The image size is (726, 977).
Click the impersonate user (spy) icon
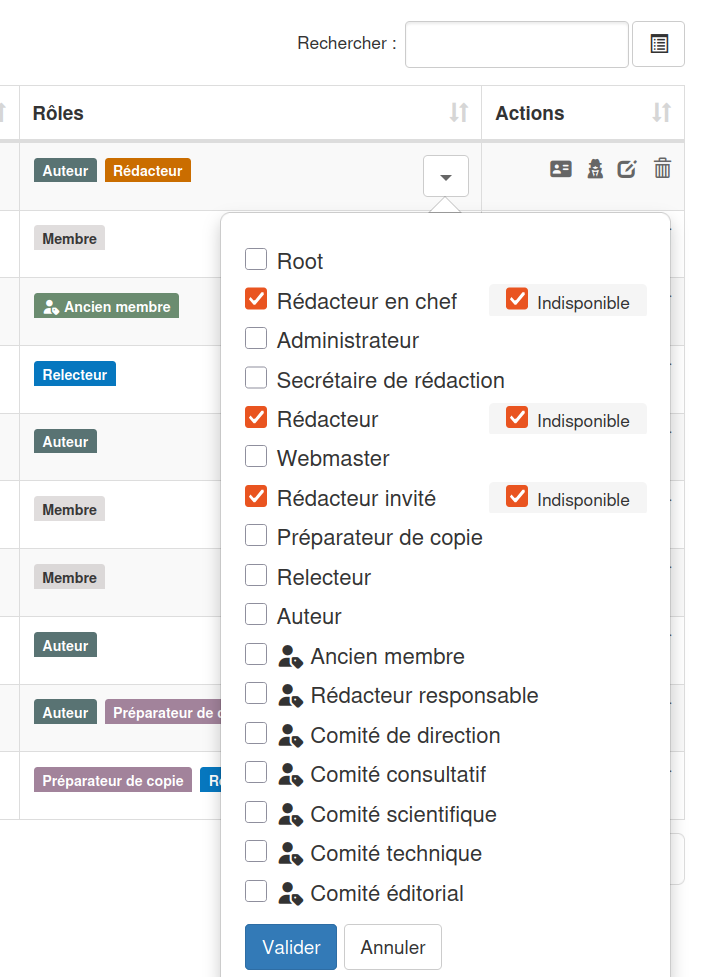[595, 169]
